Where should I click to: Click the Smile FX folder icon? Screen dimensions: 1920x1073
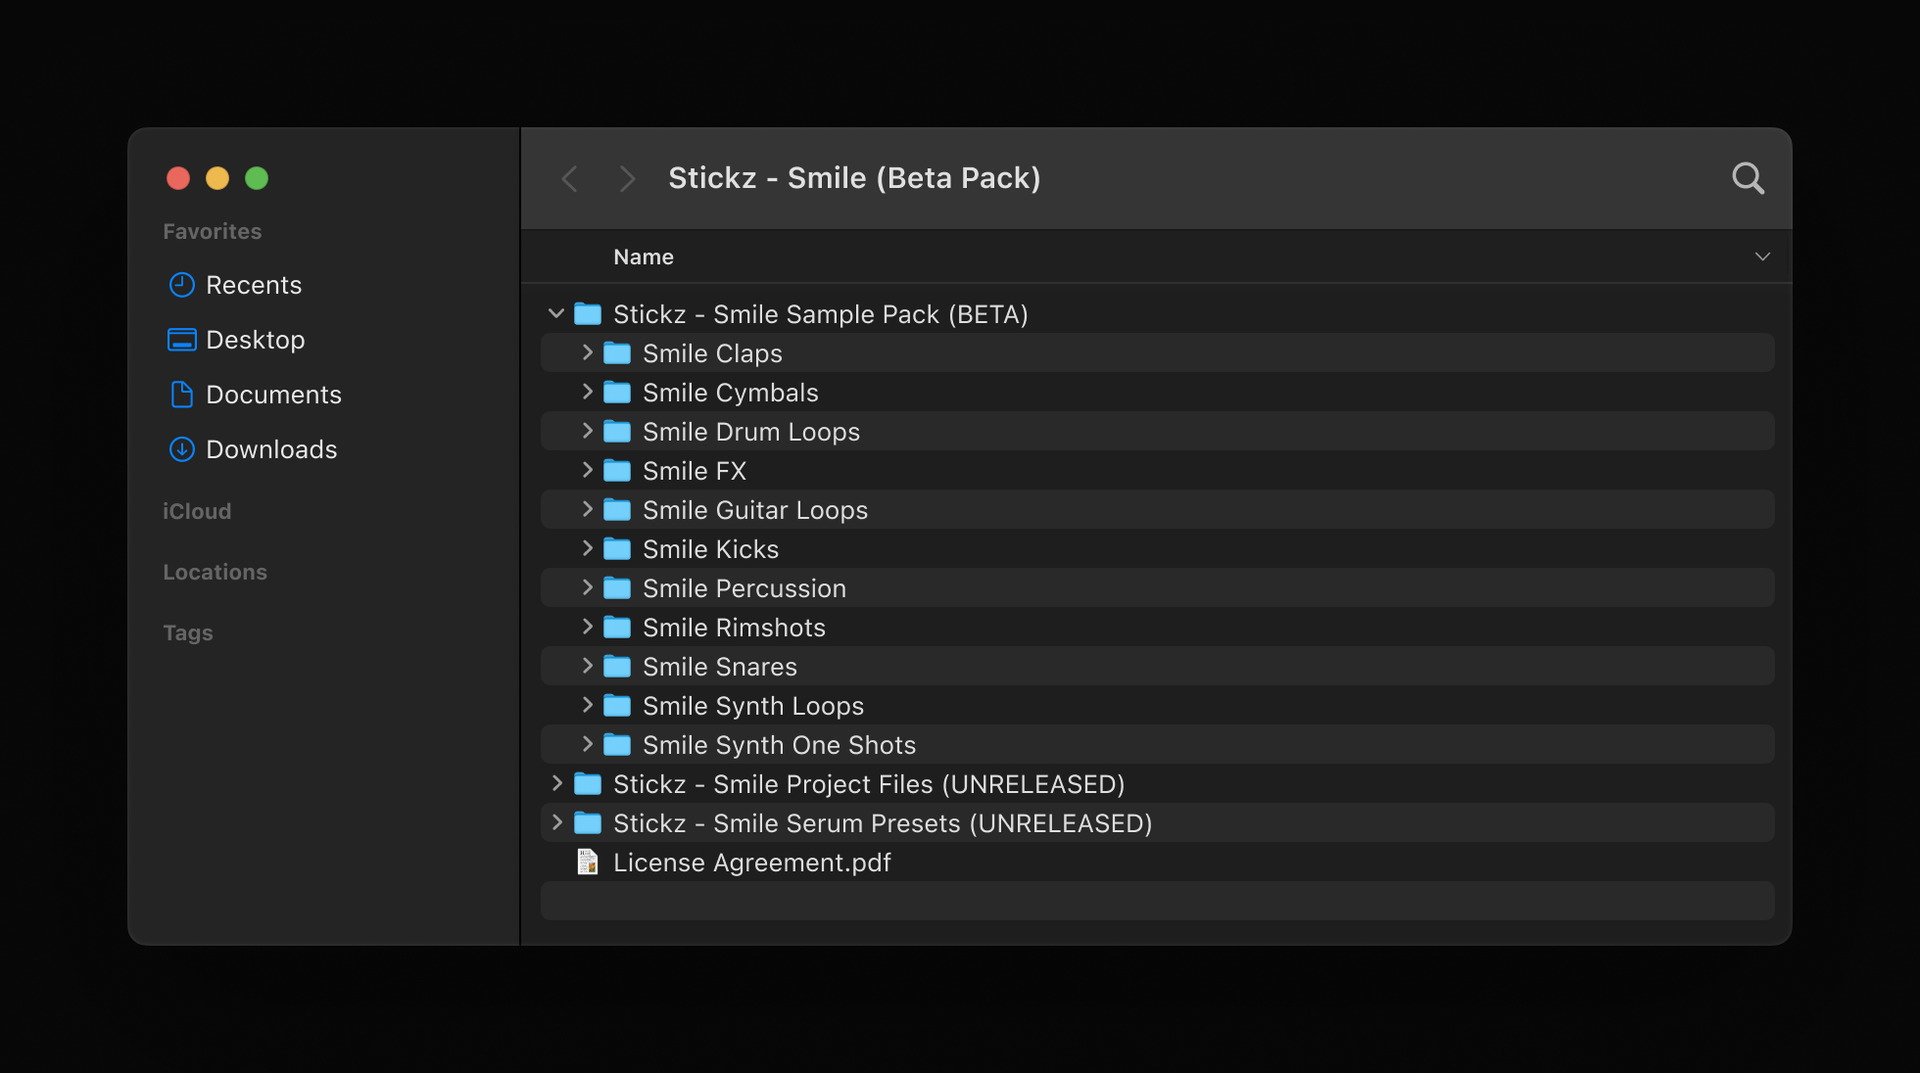[617, 470]
